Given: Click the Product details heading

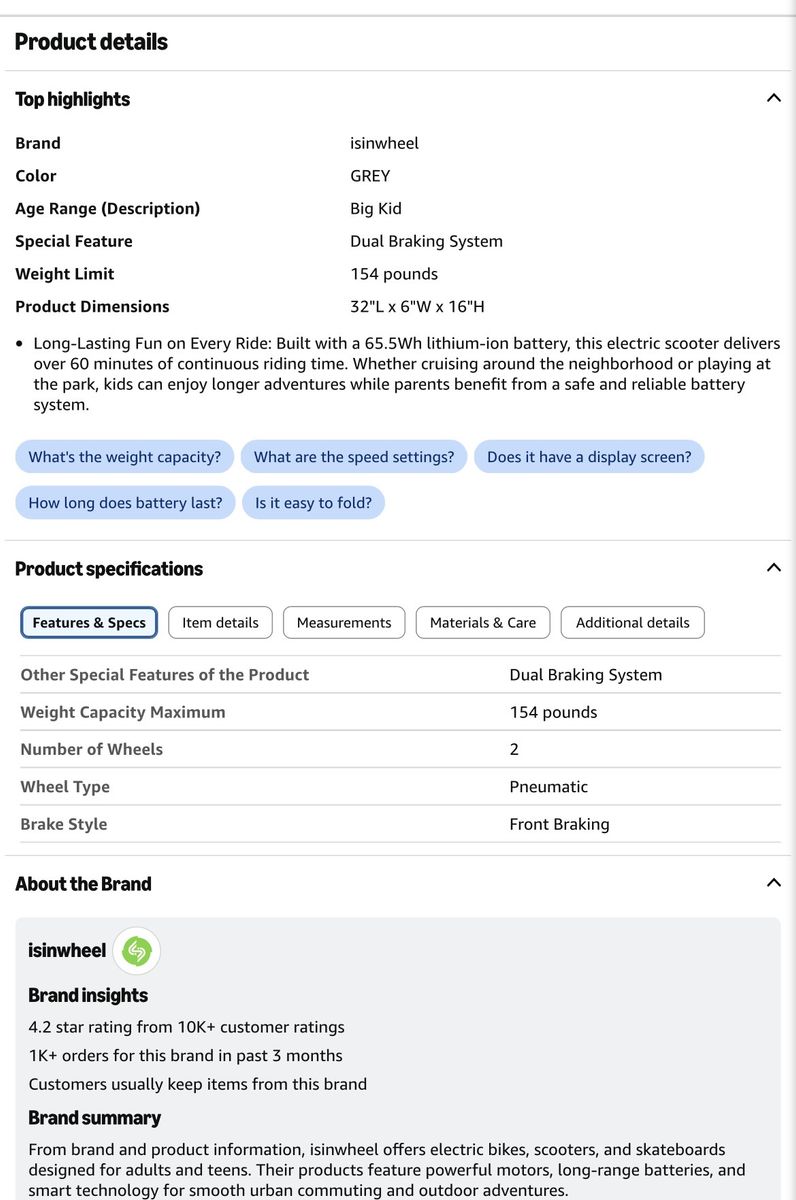Looking at the screenshot, I should point(91,42).
